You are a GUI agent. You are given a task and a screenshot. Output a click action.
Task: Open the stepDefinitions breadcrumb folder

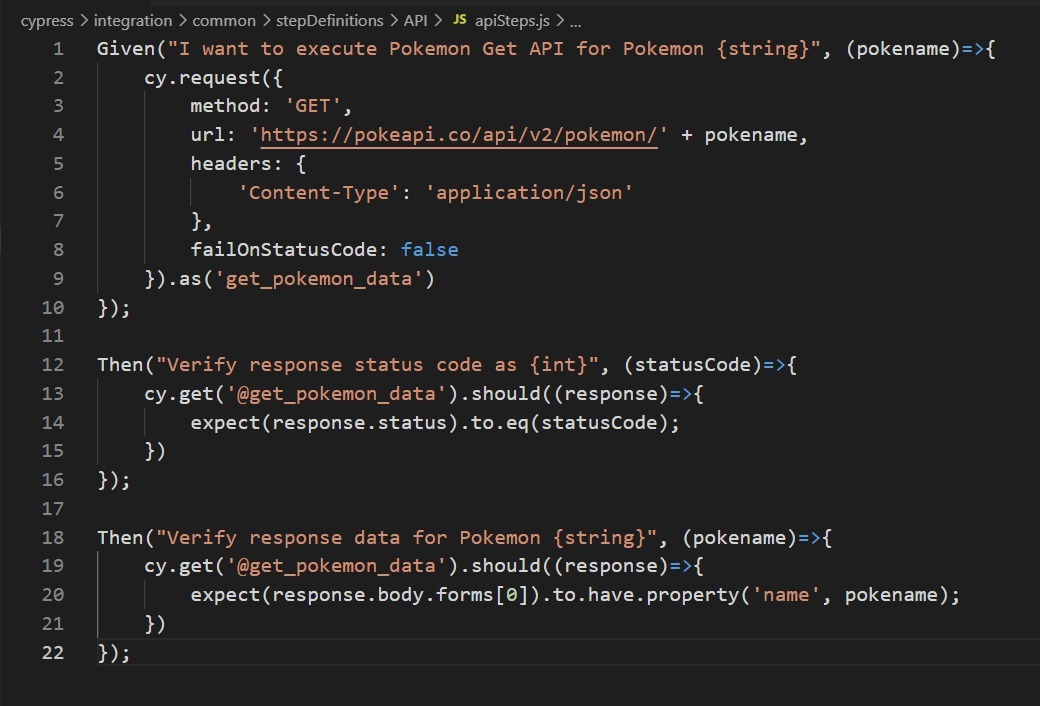click(330, 21)
